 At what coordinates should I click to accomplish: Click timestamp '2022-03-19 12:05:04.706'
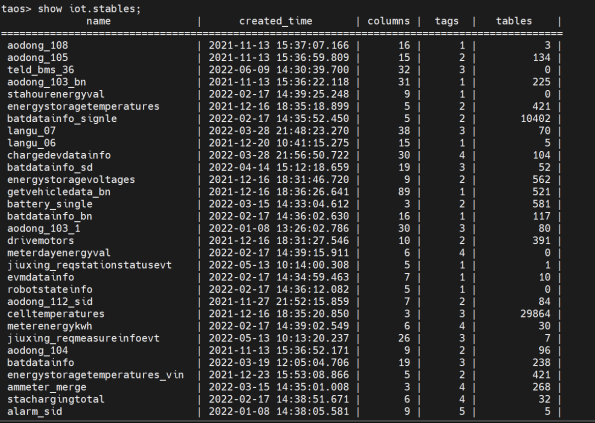(x=279, y=362)
